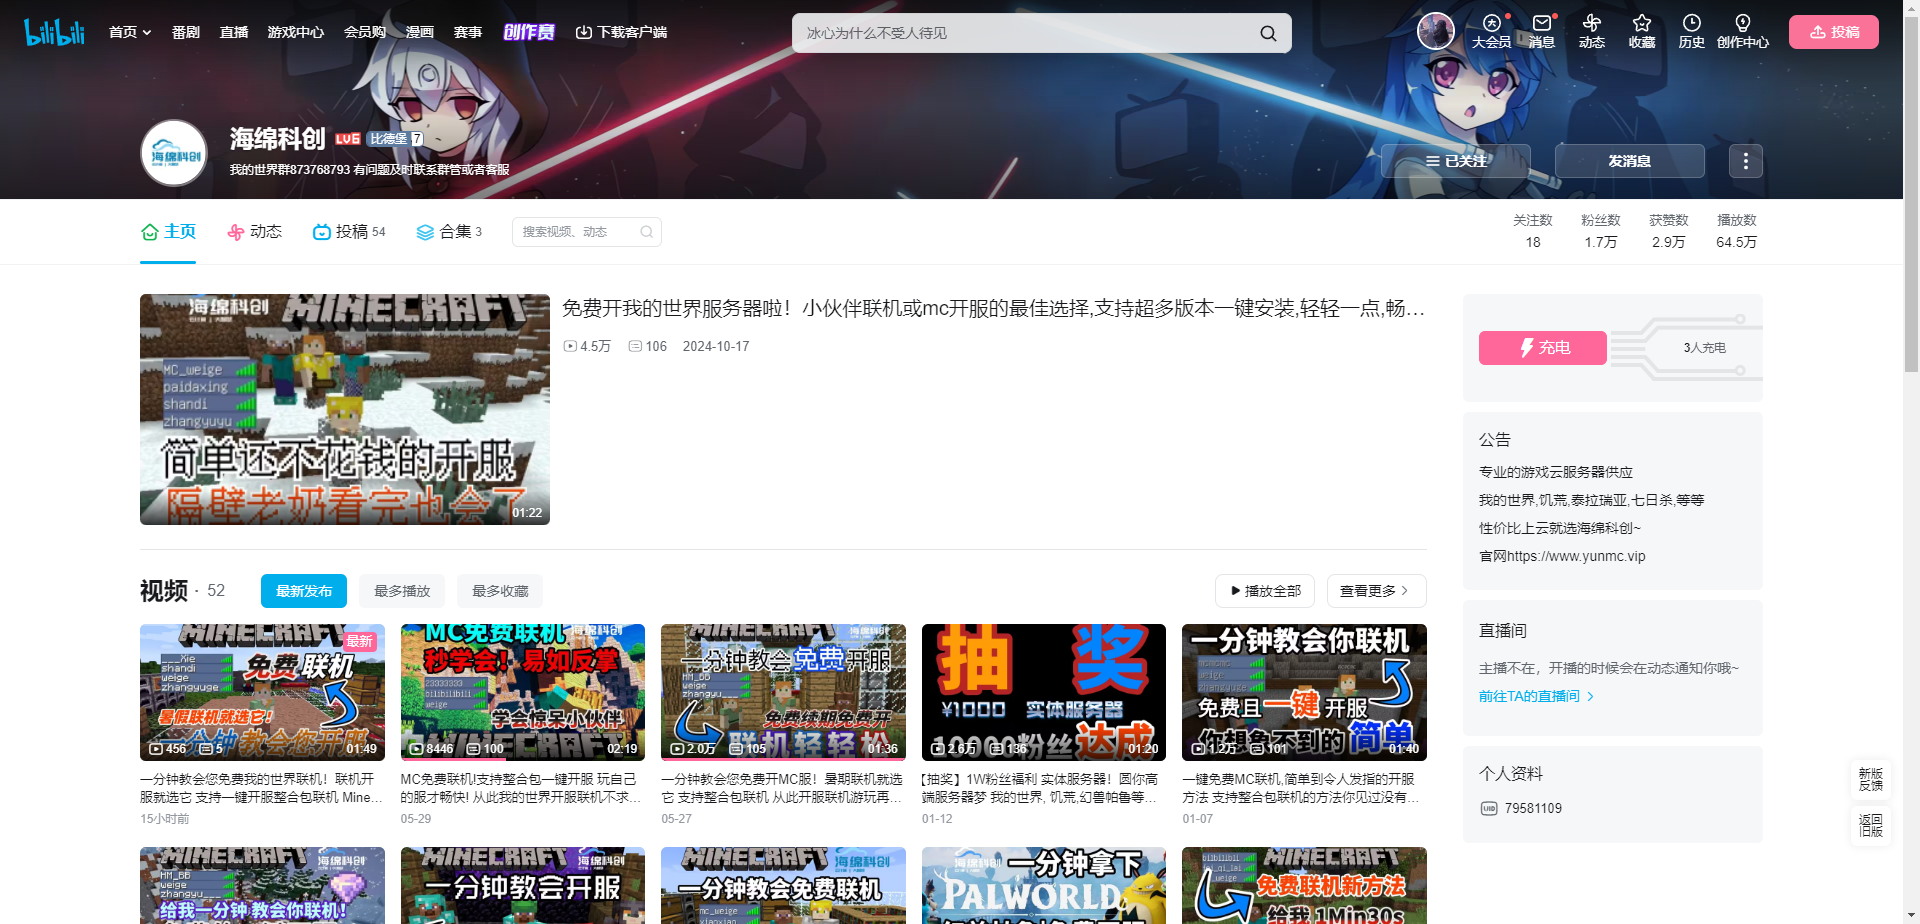This screenshot has height=924, width=1920.
Task: Click 发消息 send message button
Action: [1630, 161]
